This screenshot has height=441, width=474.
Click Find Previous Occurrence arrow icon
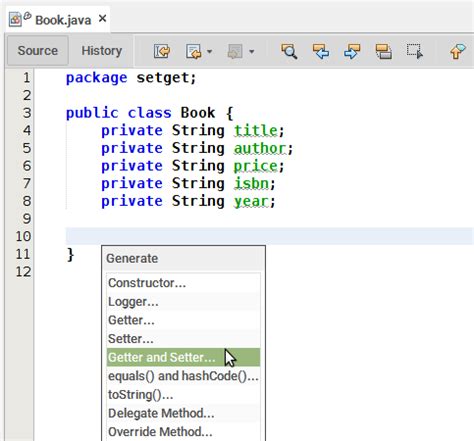(x=321, y=52)
